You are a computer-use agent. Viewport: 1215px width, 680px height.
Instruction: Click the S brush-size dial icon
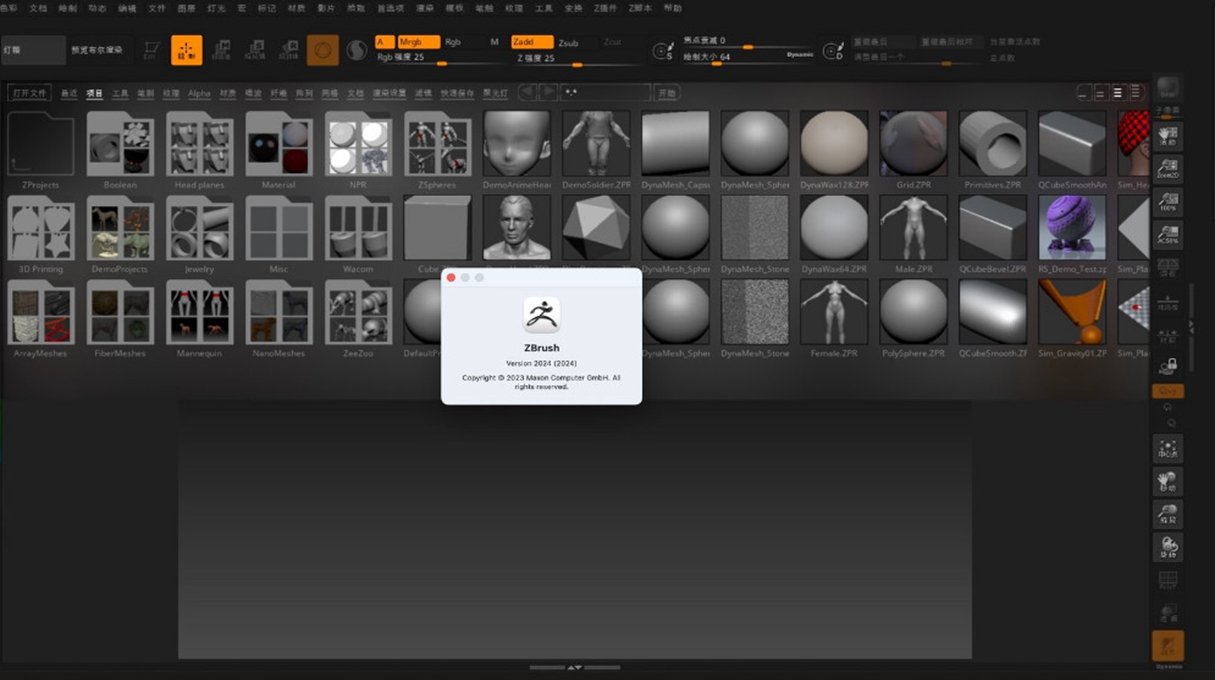pyautogui.click(x=663, y=50)
